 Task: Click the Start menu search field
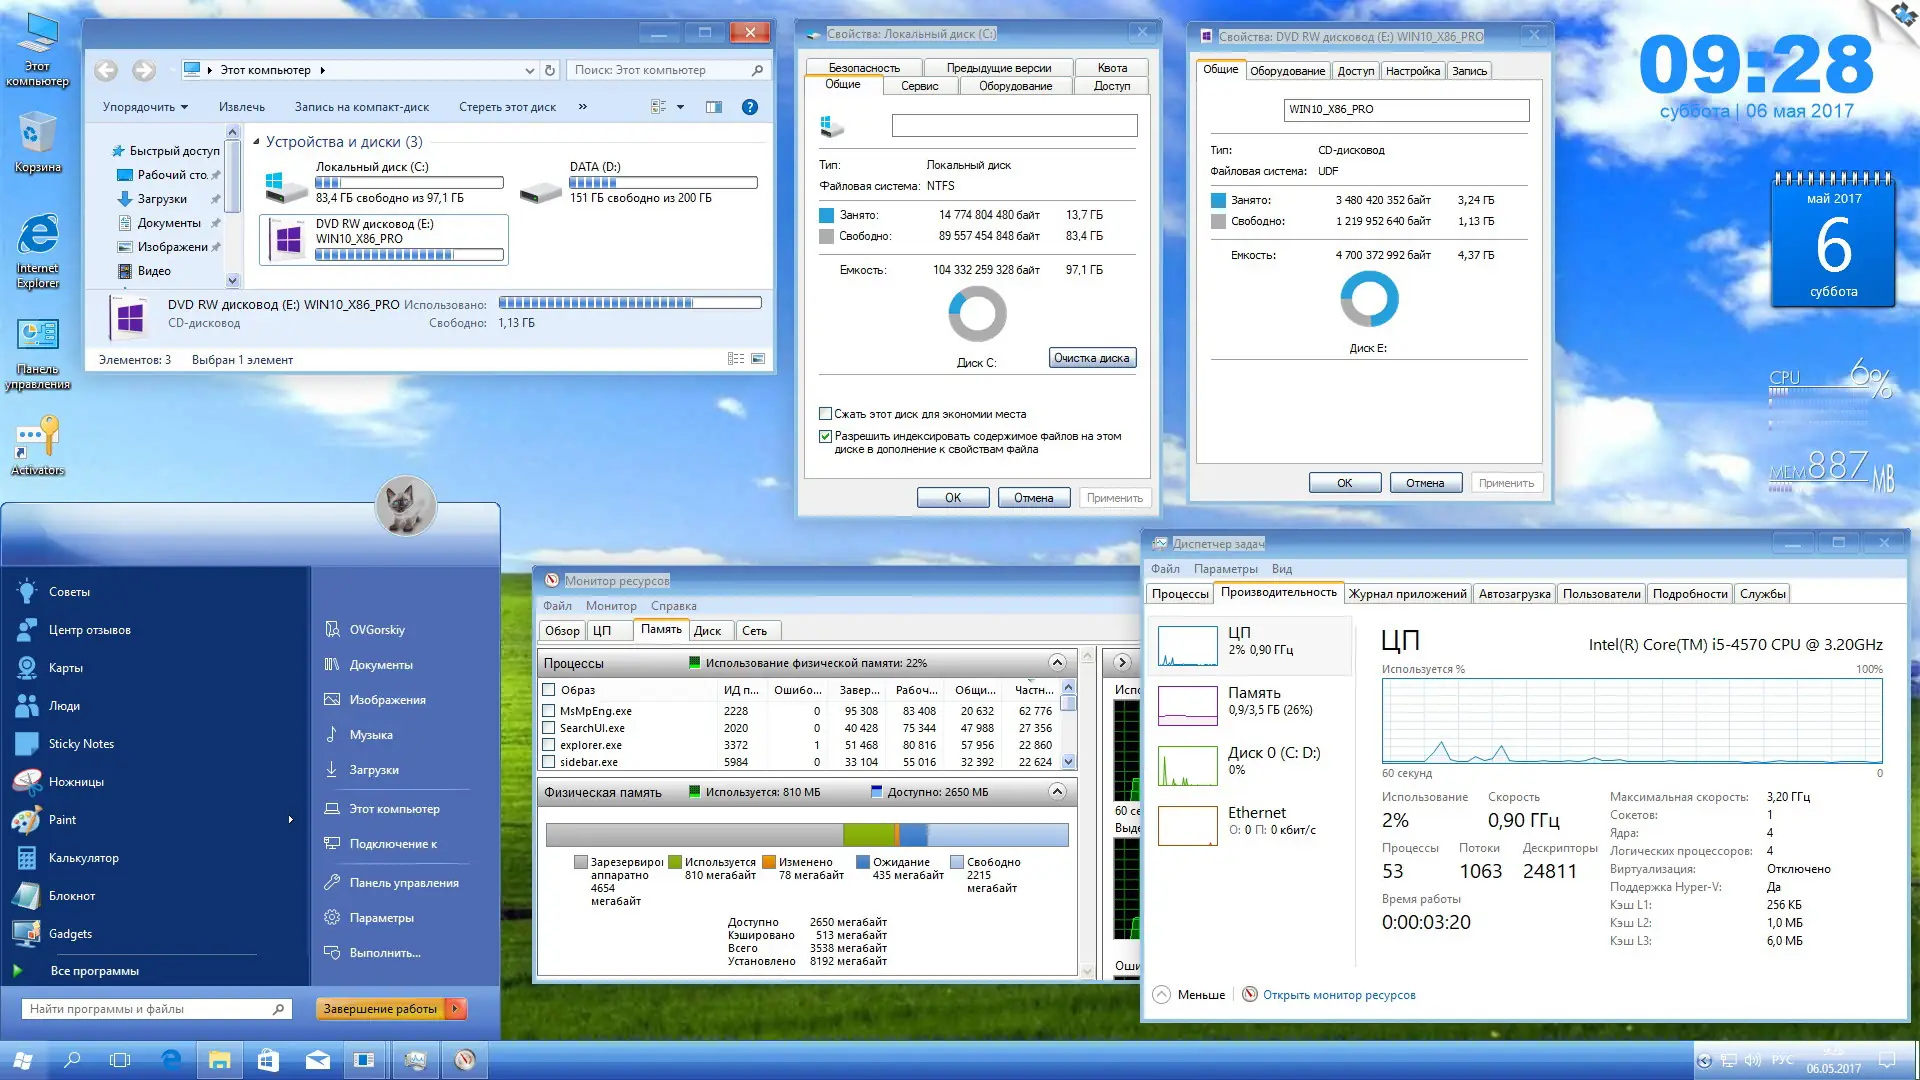(150, 1009)
